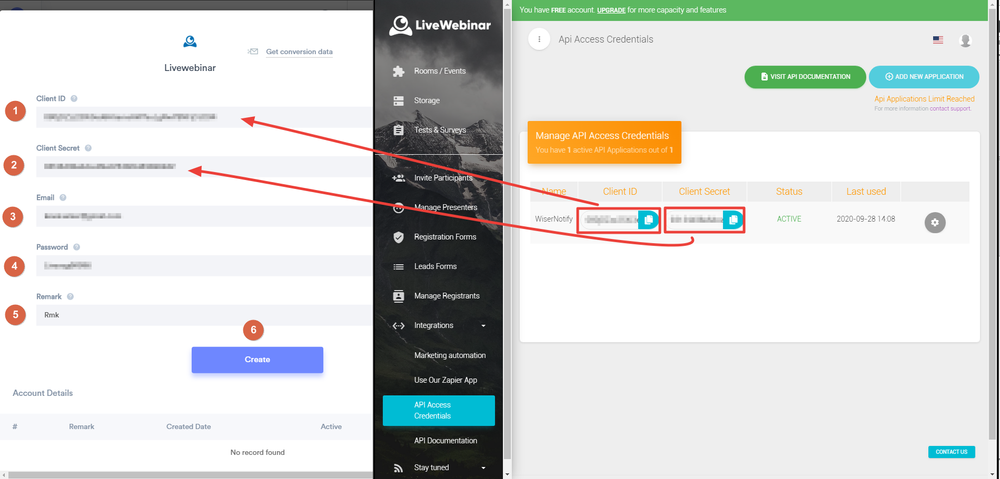Focus the Email input field

click(204, 216)
